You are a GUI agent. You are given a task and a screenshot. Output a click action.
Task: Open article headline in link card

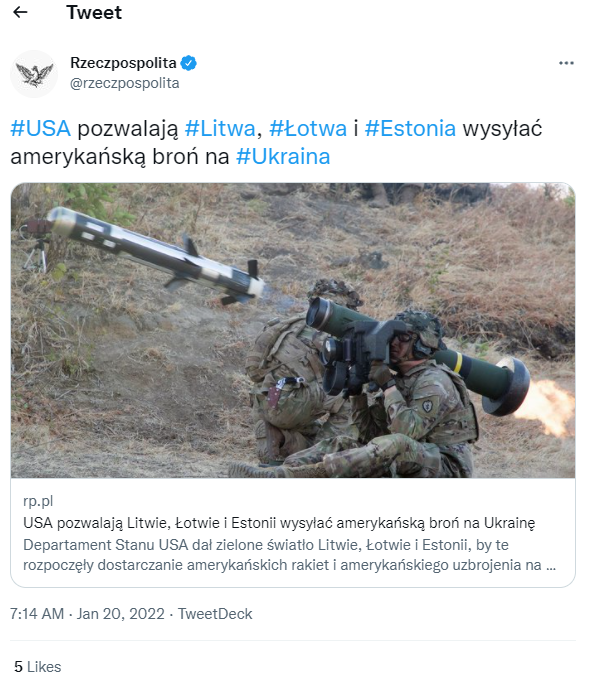279,523
